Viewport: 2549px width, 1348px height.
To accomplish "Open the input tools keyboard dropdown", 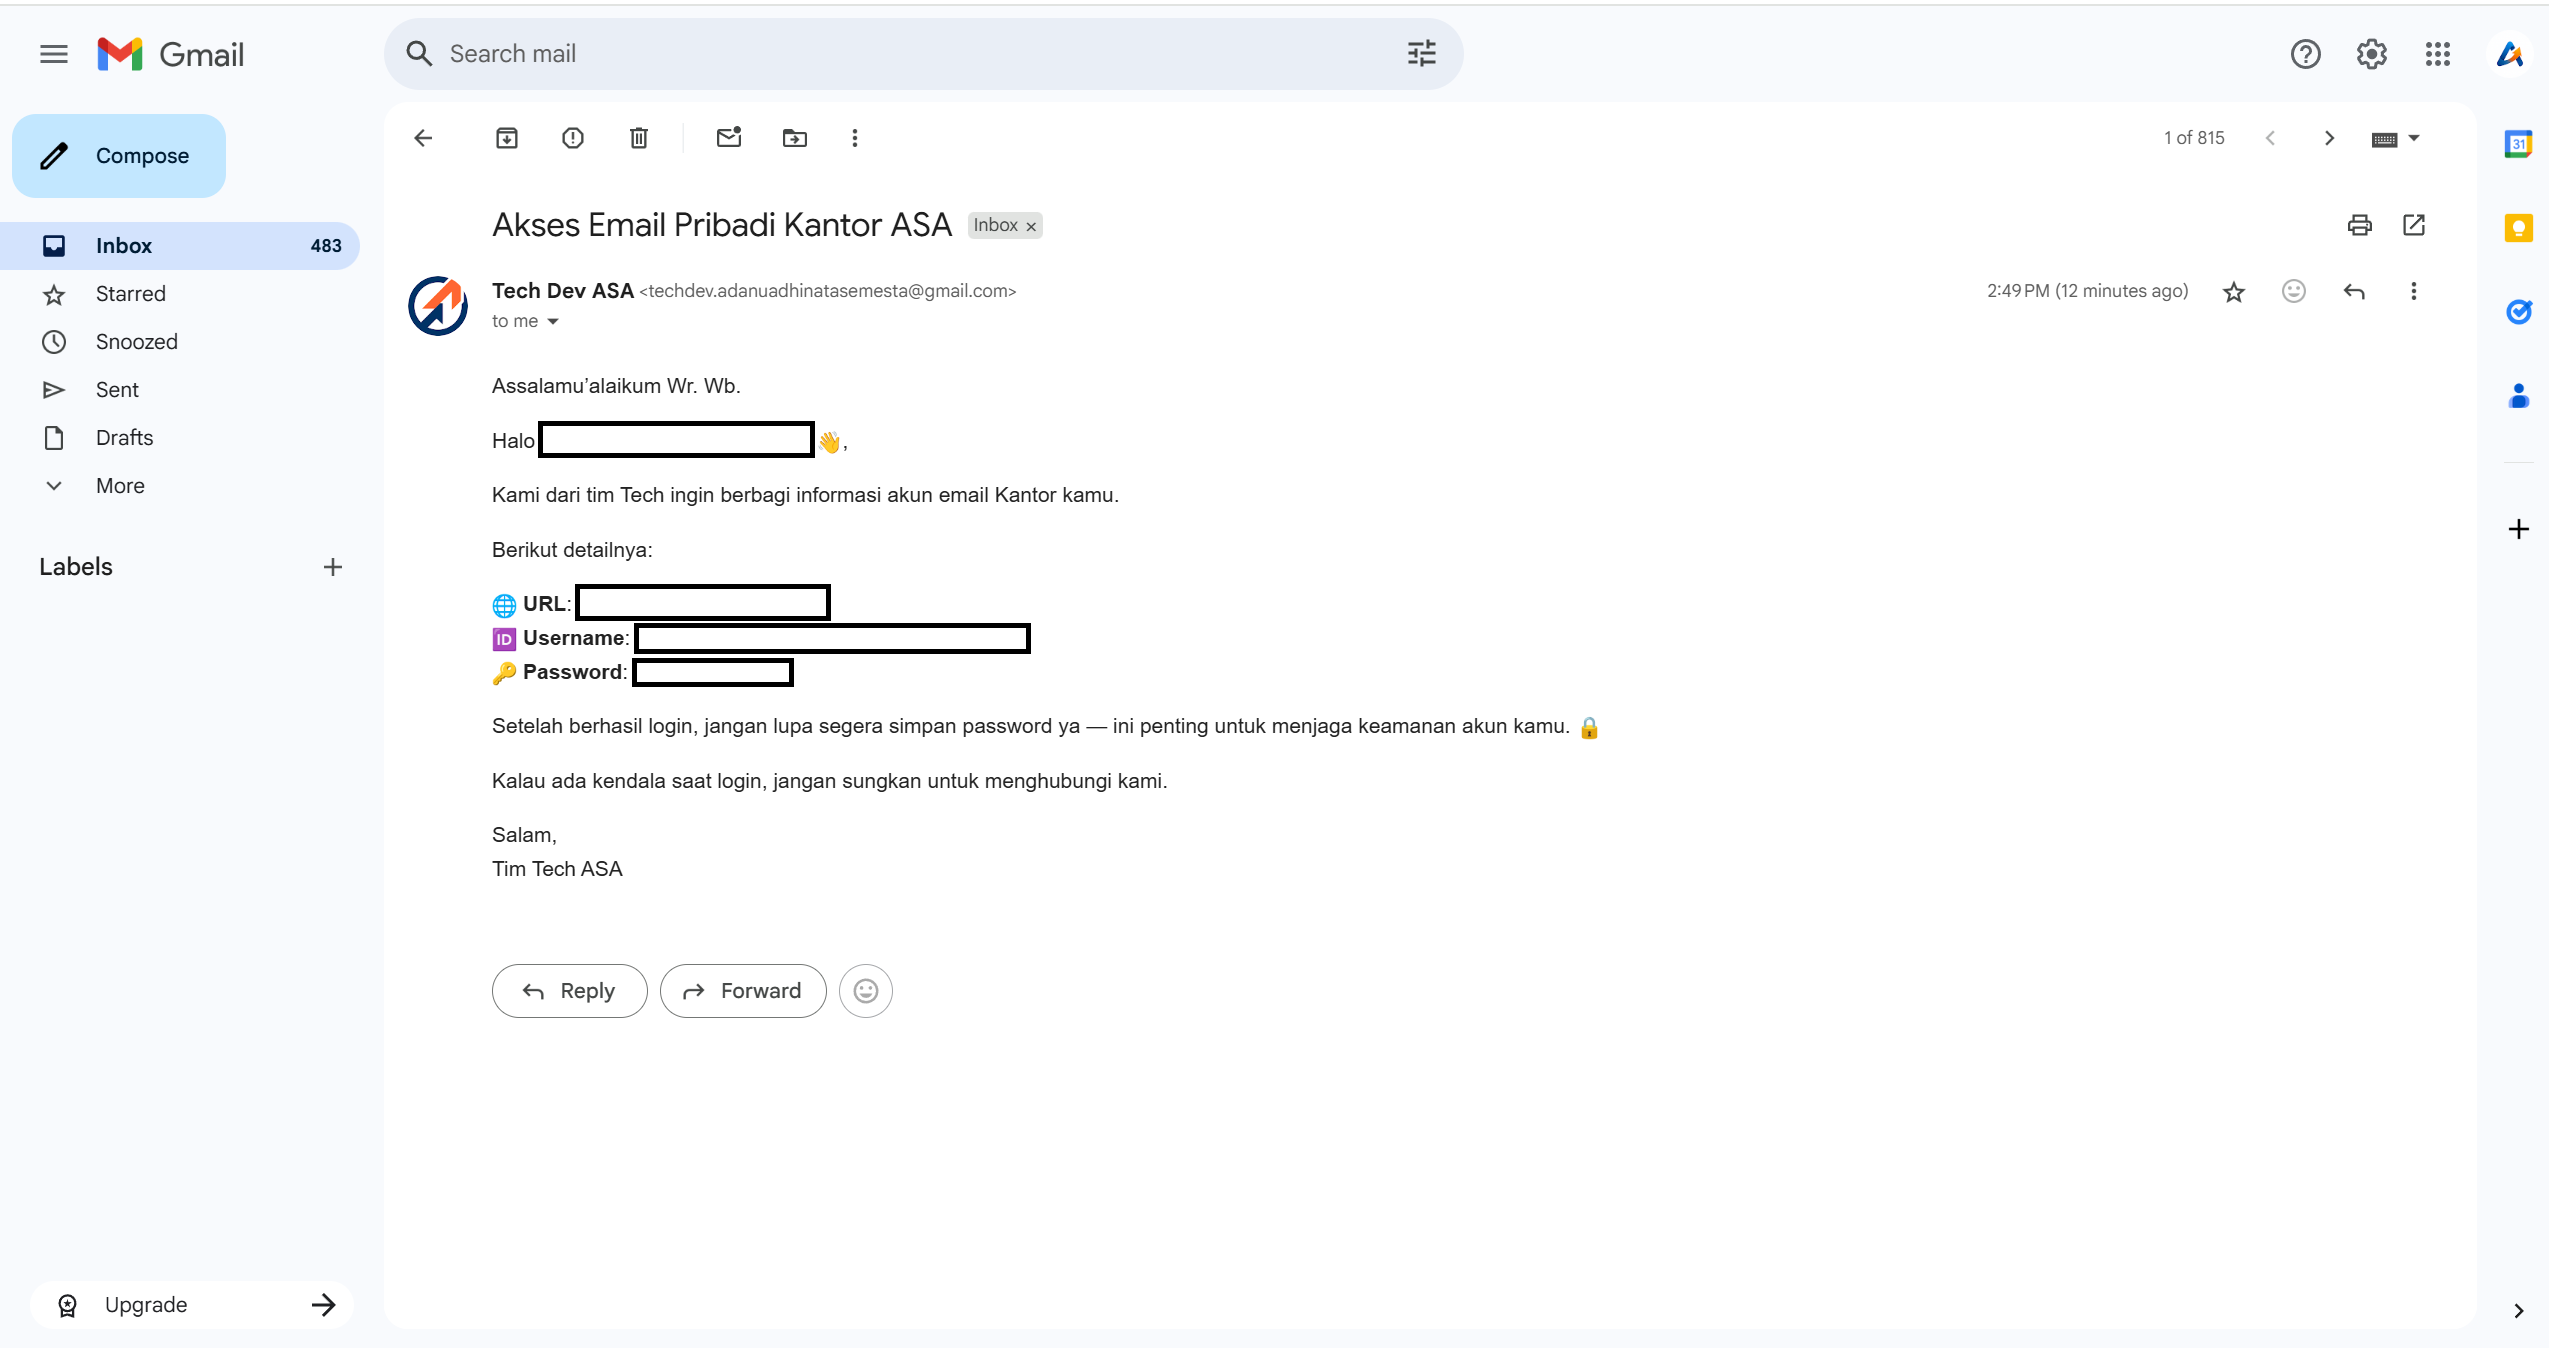I will click(x=2414, y=139).
